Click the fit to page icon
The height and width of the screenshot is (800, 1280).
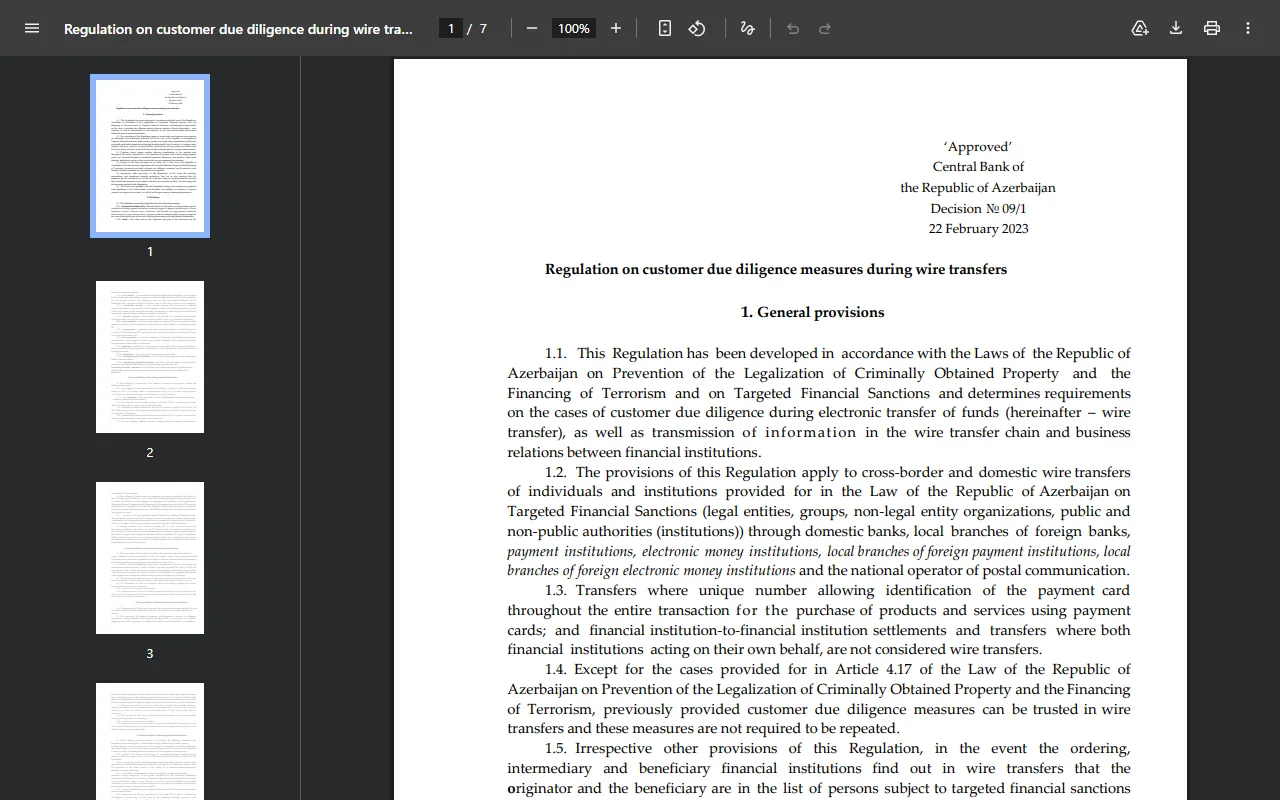tap(665, 28)
